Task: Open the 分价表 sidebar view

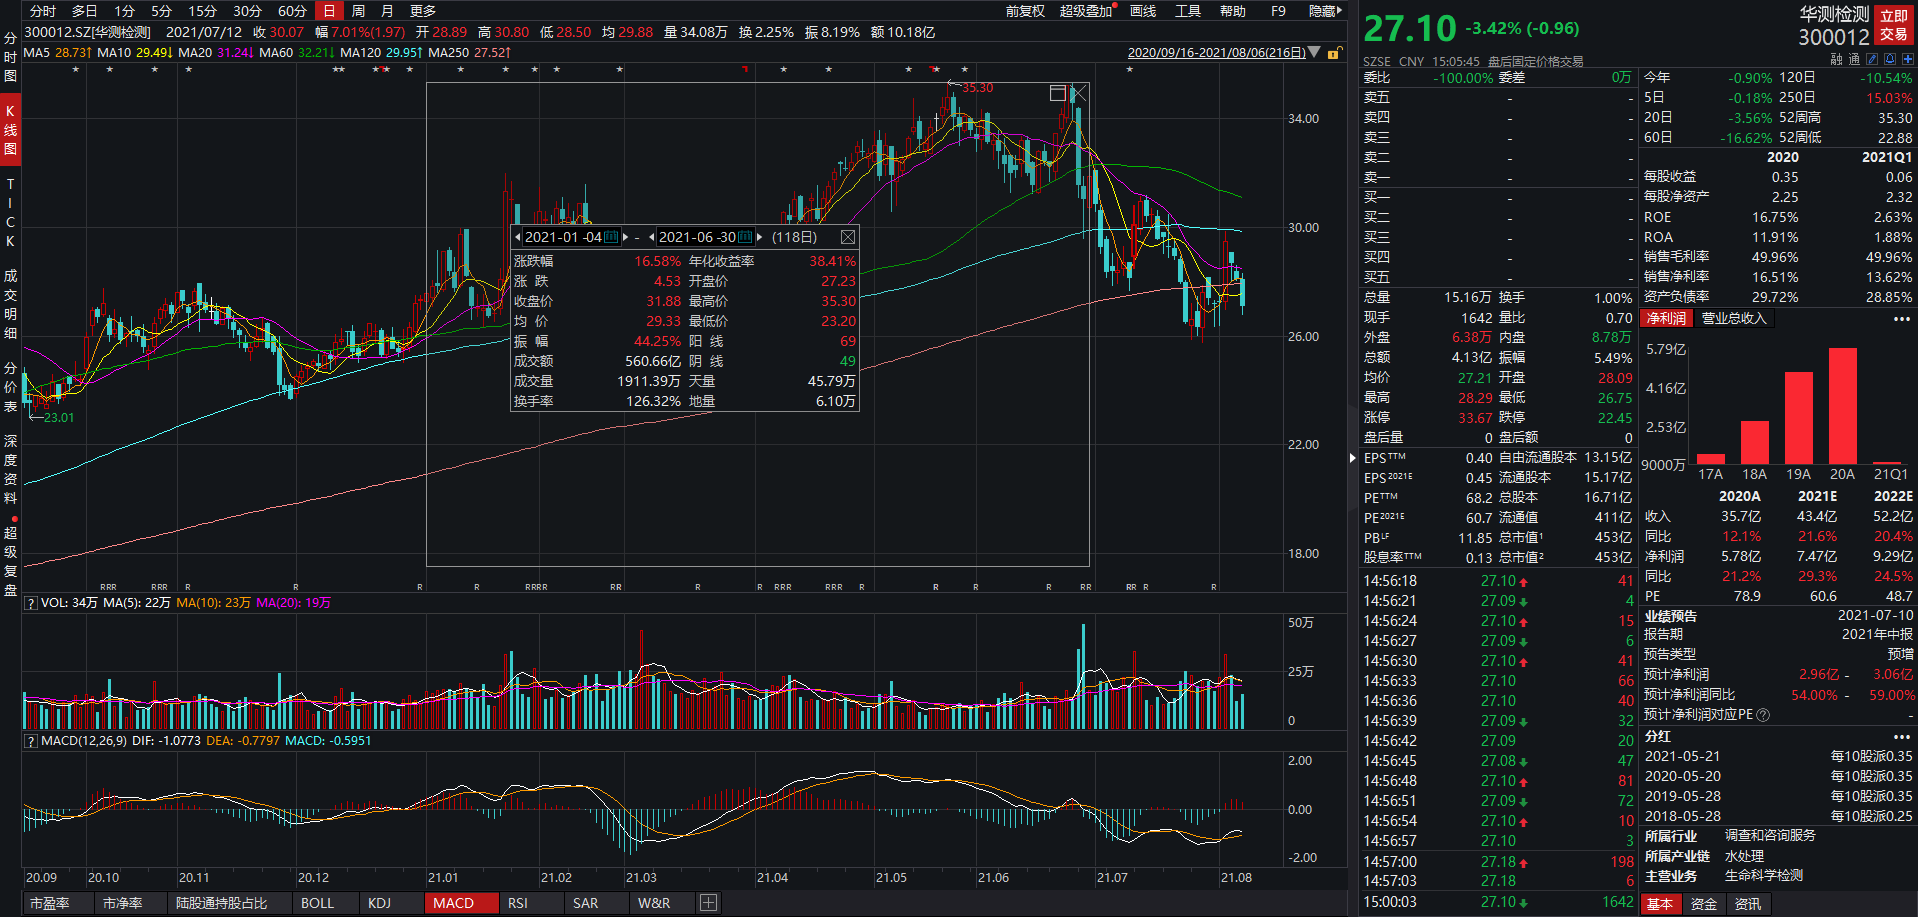Action: 10,386
